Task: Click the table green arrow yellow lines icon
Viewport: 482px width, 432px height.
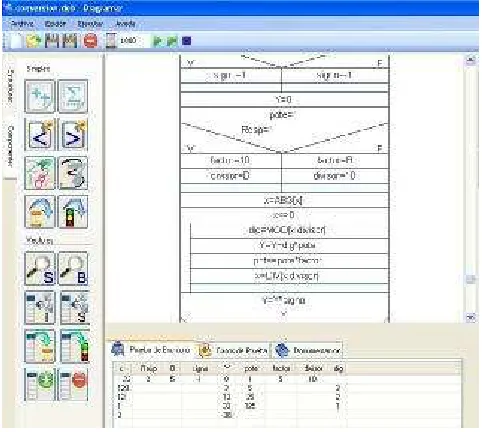Action: coord(39,346)
